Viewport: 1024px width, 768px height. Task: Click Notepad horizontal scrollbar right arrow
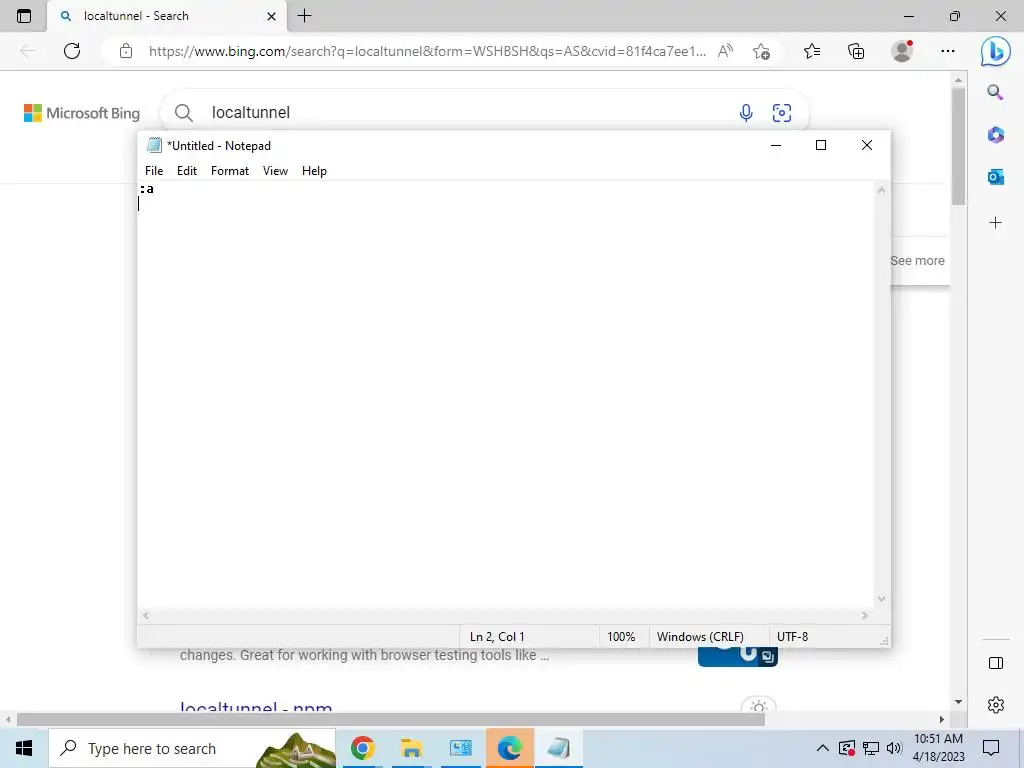(865, 616)
